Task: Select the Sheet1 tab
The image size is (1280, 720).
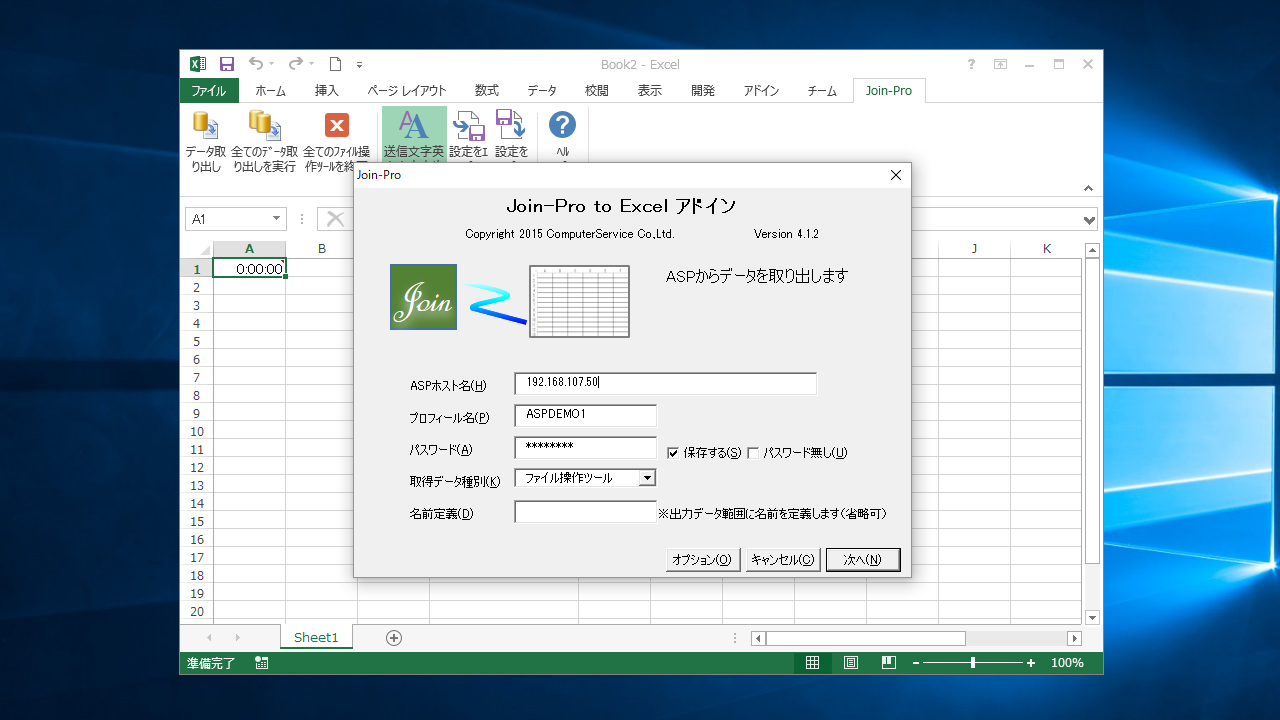Action: point(316,637)
